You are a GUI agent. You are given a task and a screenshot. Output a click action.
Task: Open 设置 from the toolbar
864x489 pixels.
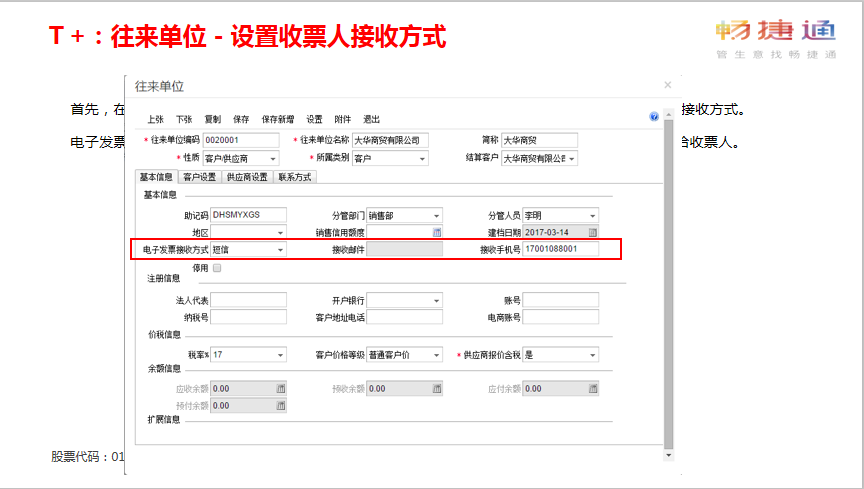(314, 119)
